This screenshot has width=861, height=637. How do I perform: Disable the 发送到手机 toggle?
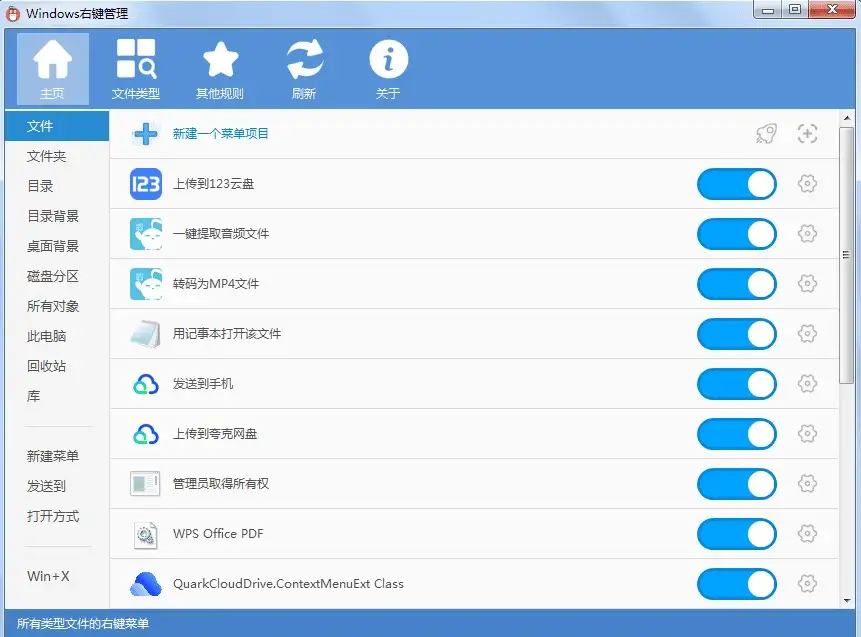click(x=736, y=384)
